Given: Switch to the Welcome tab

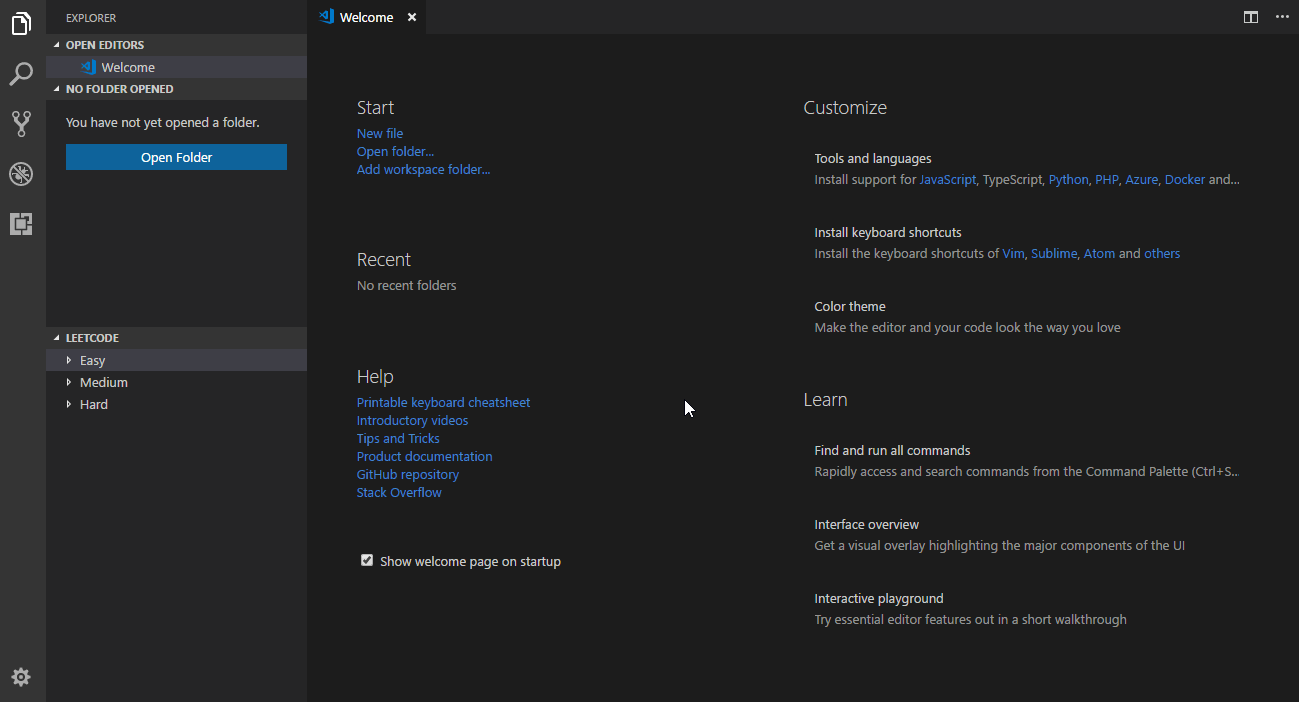Looking at the screenshot, I should click(x=366, y=17).
